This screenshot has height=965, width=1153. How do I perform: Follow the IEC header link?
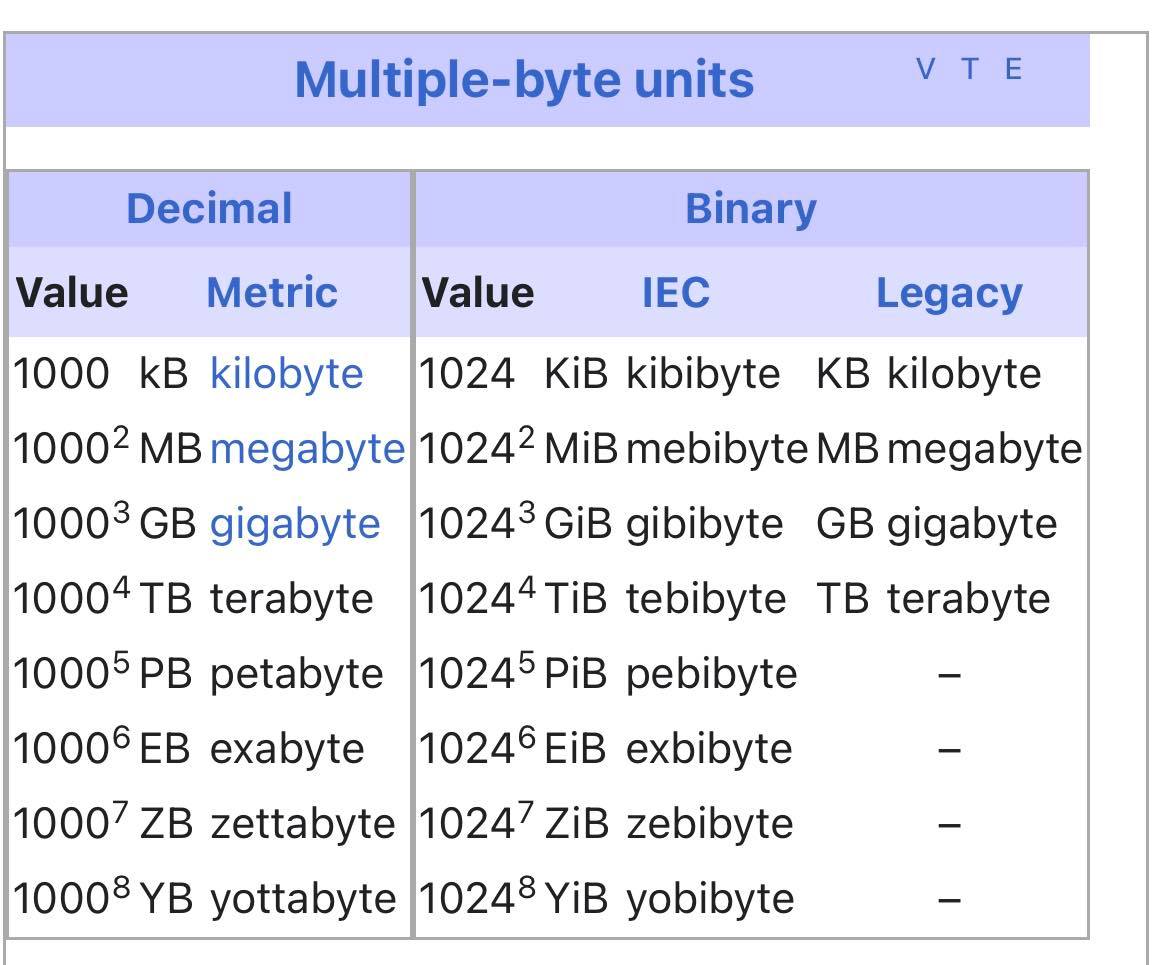pos(676,293)
